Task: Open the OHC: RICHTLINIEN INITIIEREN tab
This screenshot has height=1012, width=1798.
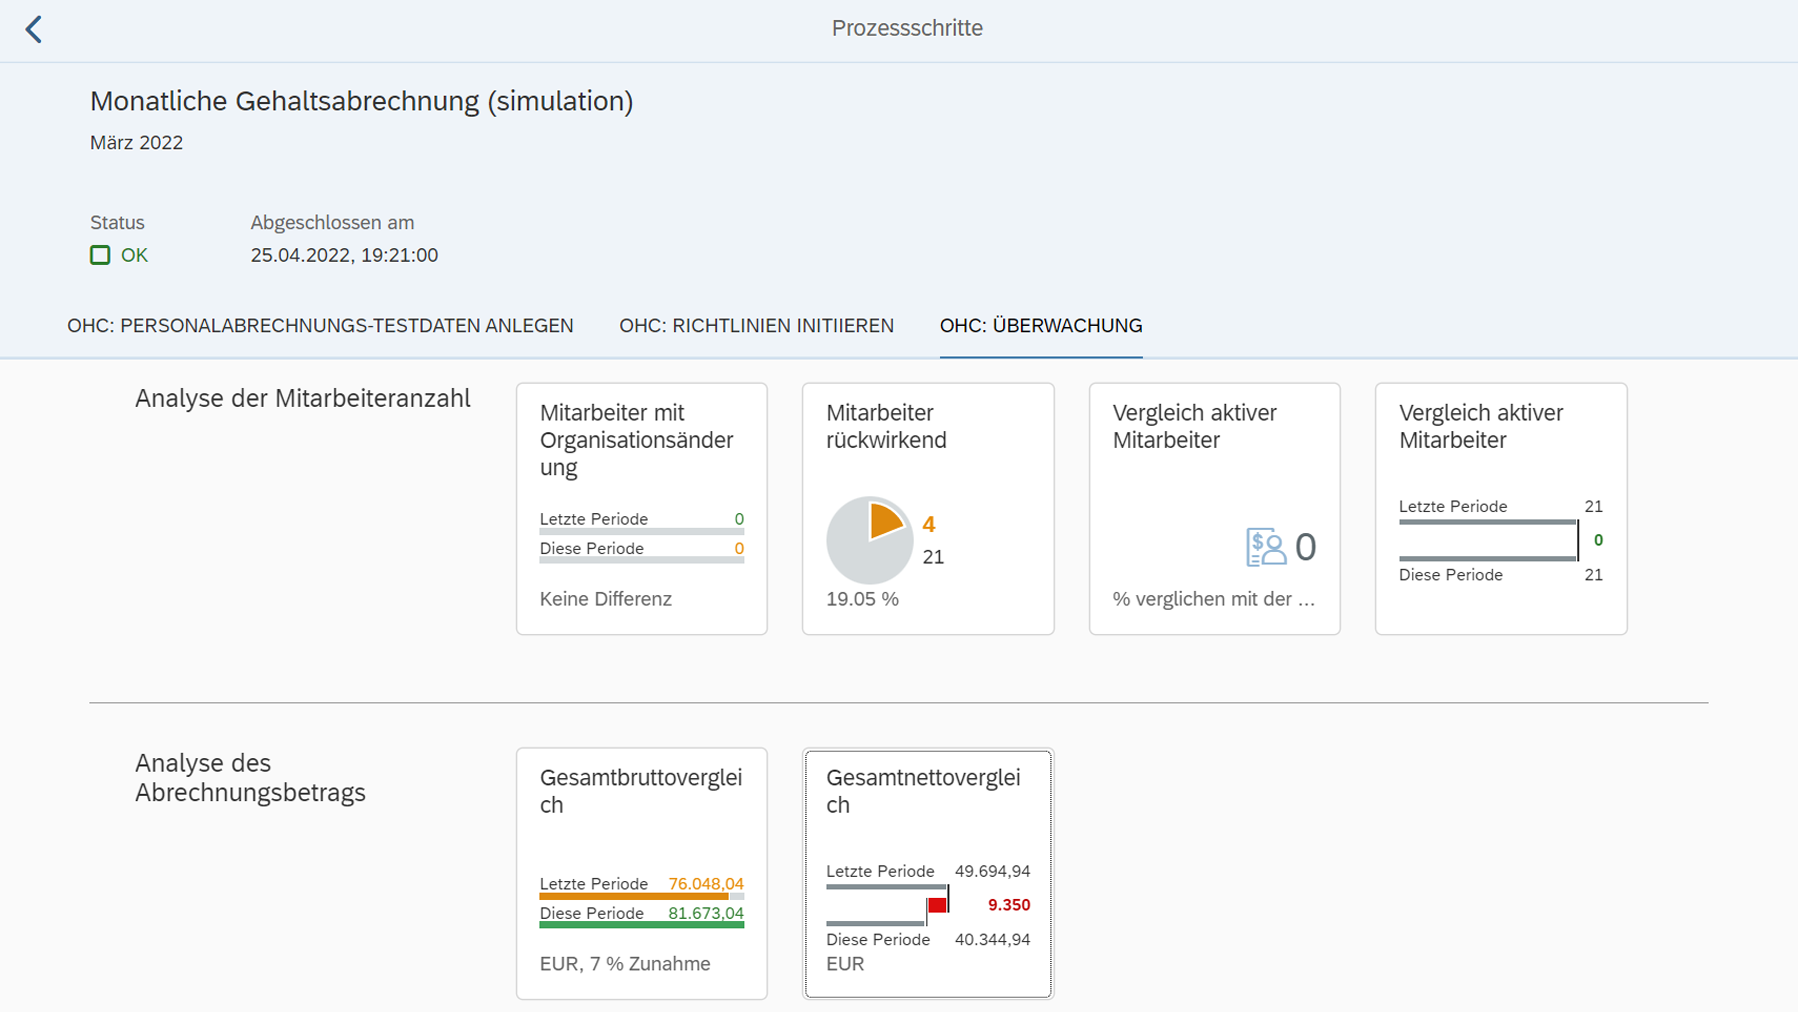Action: click(756, 325)
